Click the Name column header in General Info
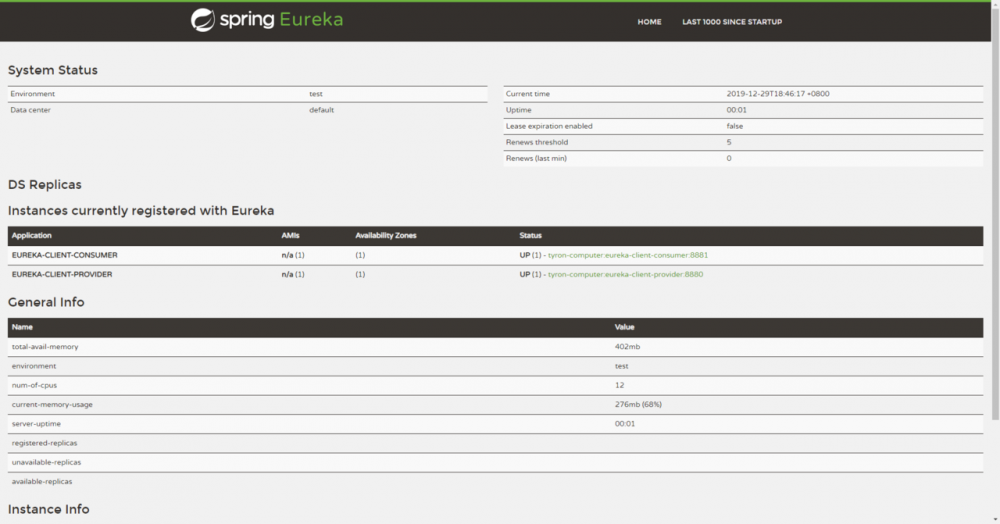This screenshot has height=524, width=1000. click(x=22, y=327)
